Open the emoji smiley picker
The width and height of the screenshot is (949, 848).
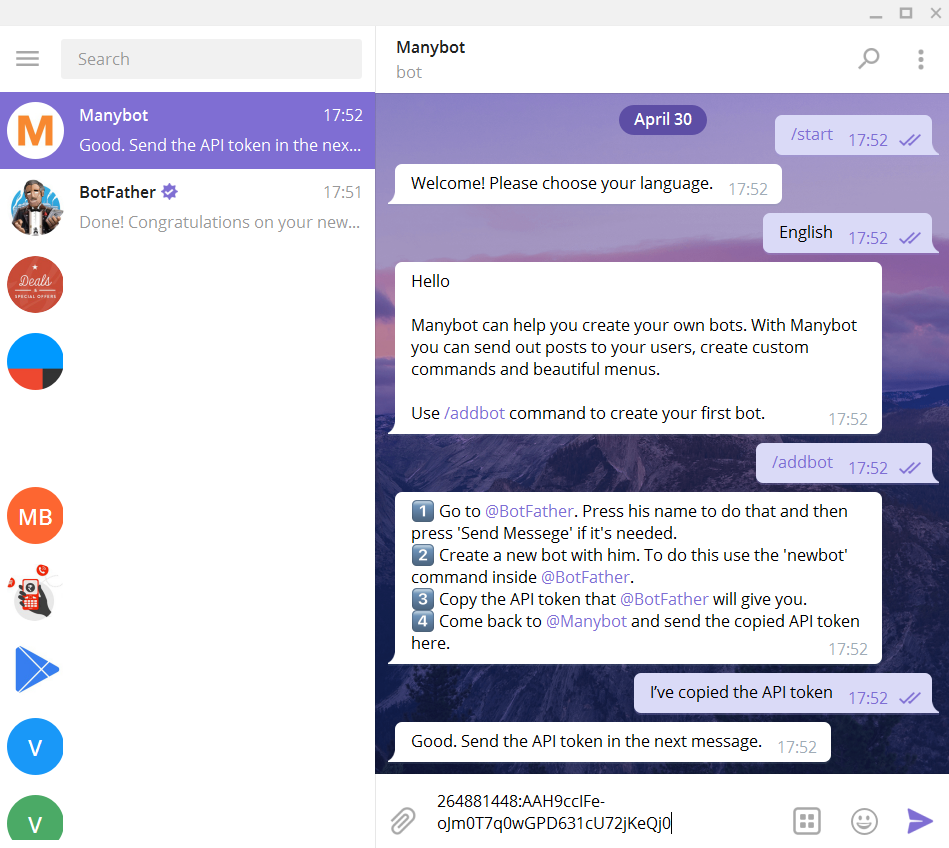point(864,821)
